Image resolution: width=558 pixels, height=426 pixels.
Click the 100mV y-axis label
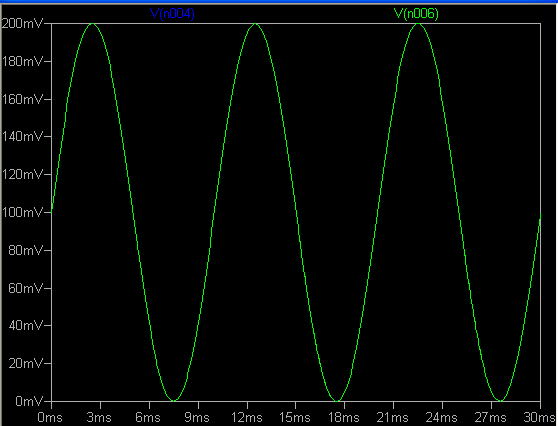22,212
